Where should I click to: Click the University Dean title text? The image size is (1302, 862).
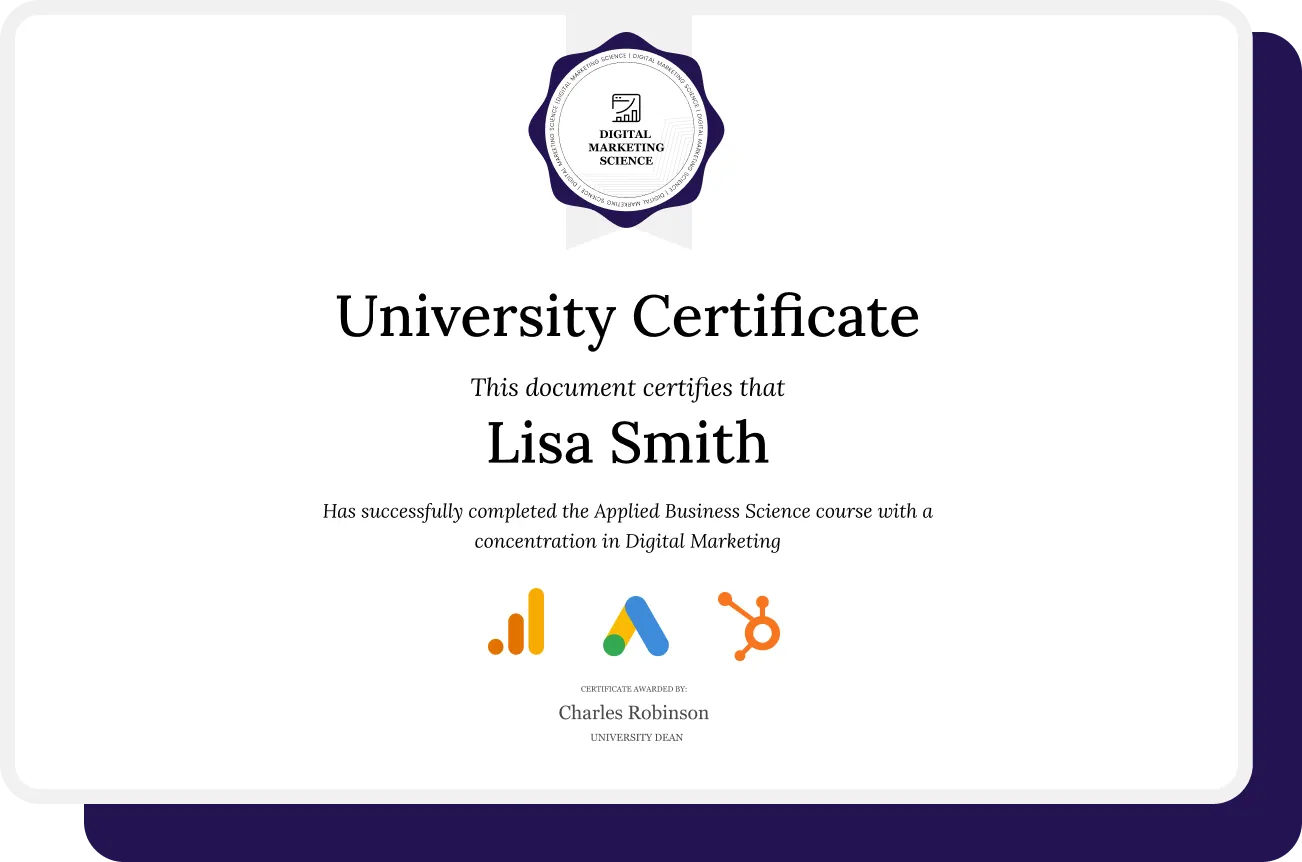pyautogui.click(x=636, y=737)
